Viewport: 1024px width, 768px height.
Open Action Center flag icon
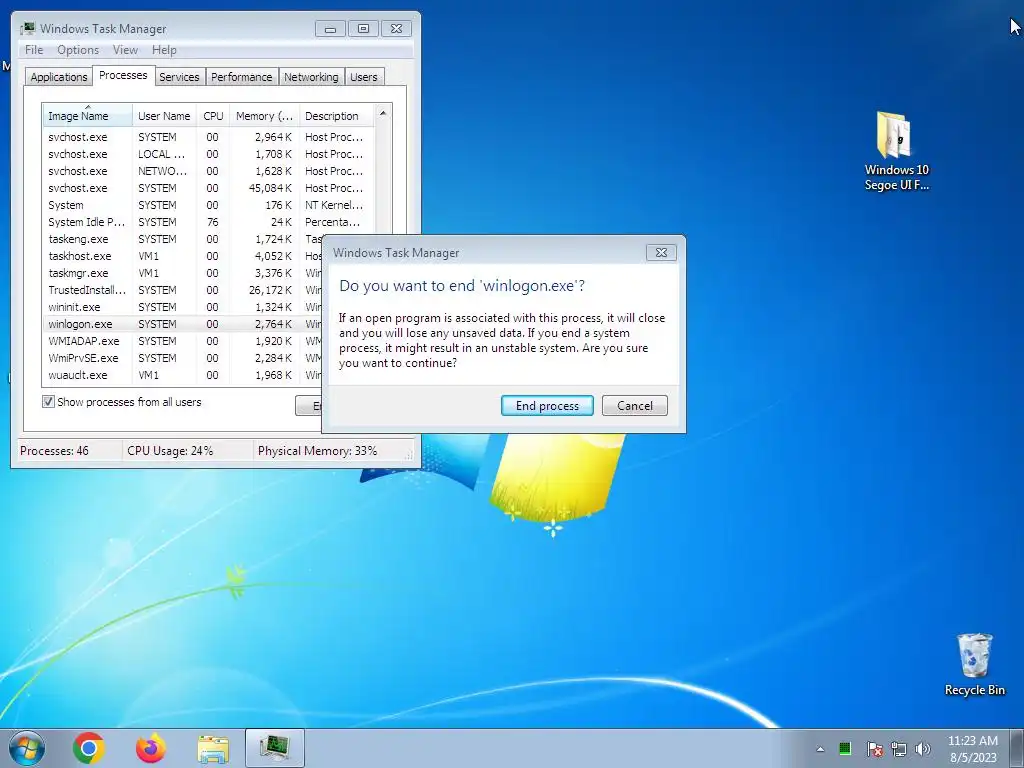pyautogui.click(x=874, y=749)
